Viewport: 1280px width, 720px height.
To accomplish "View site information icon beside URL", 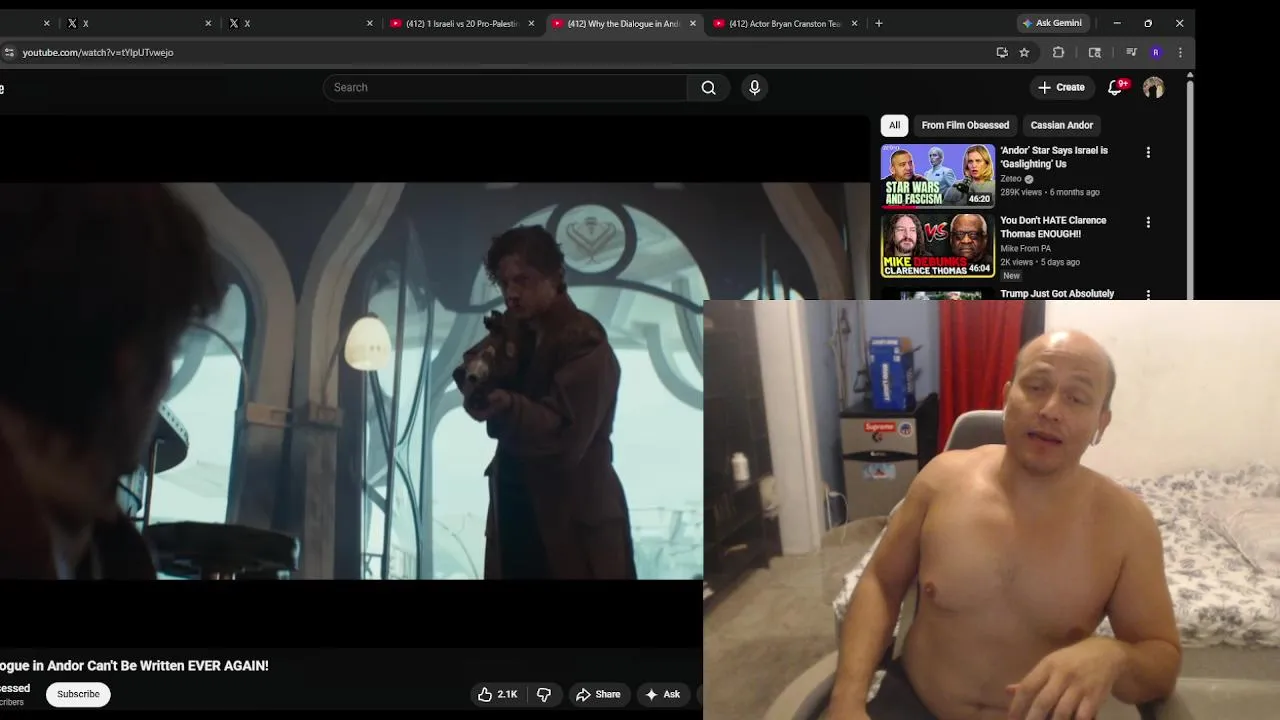I will (x=9, y=53).
